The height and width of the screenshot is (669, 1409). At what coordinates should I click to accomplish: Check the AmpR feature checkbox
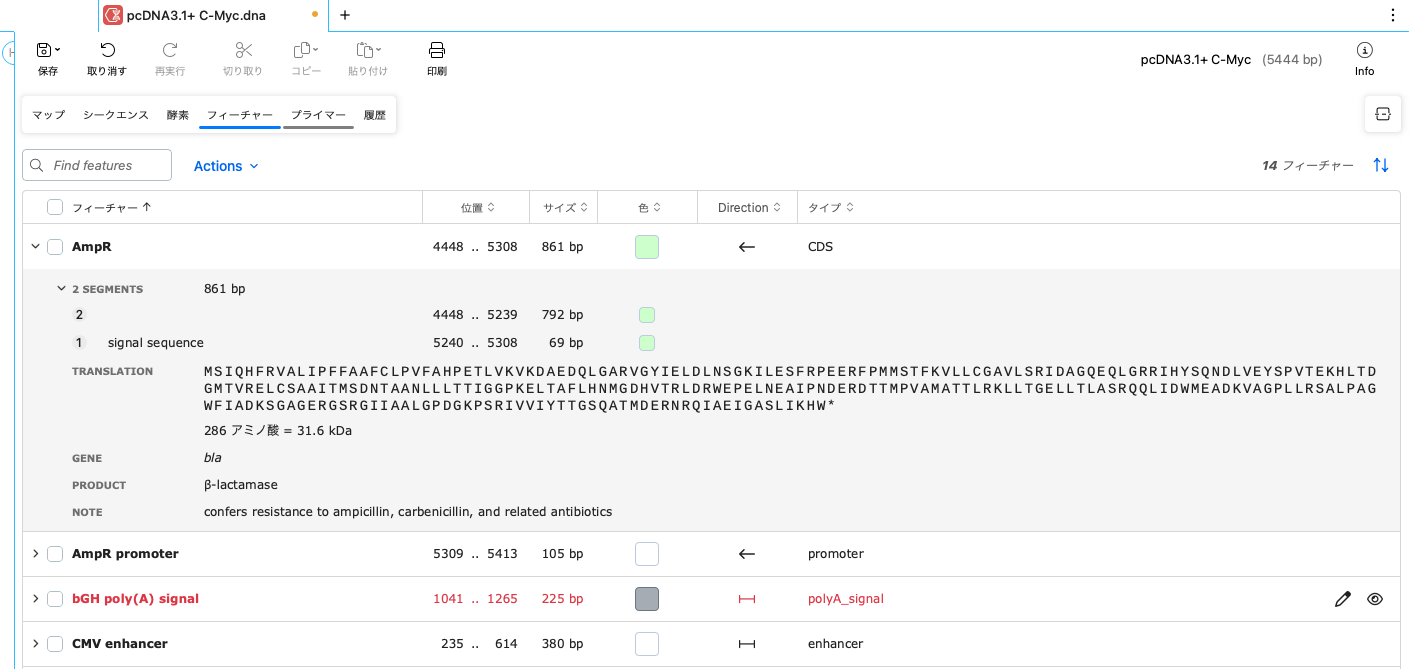click(x=54, y=246)
